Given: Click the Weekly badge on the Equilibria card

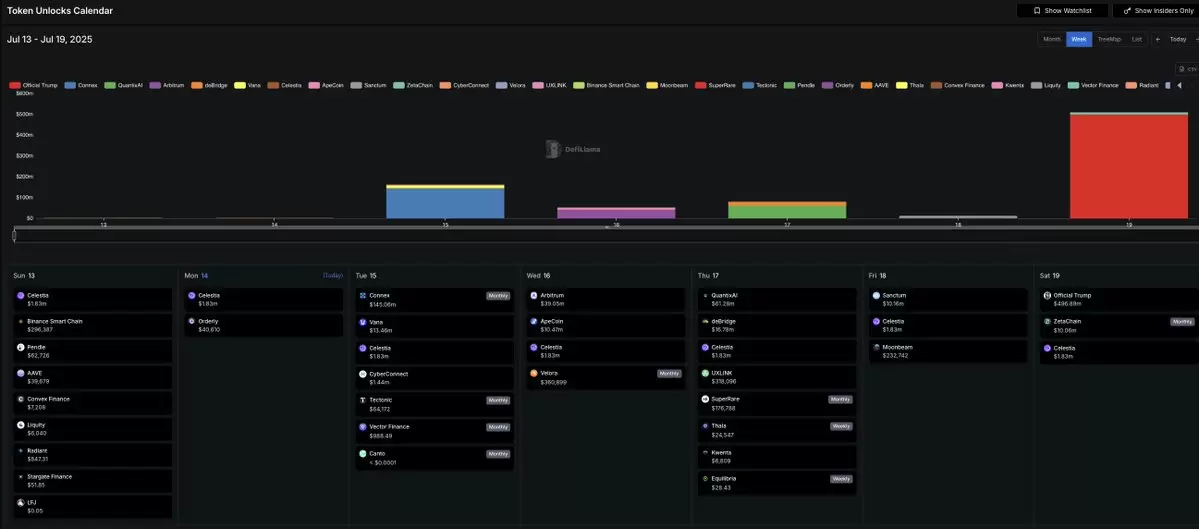Looking at the screenshot, I should pos(841,479).
